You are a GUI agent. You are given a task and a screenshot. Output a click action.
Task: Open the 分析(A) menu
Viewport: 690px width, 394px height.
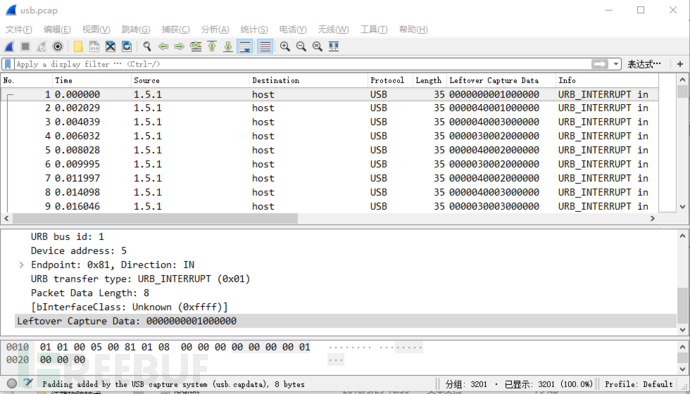[215, 29]
